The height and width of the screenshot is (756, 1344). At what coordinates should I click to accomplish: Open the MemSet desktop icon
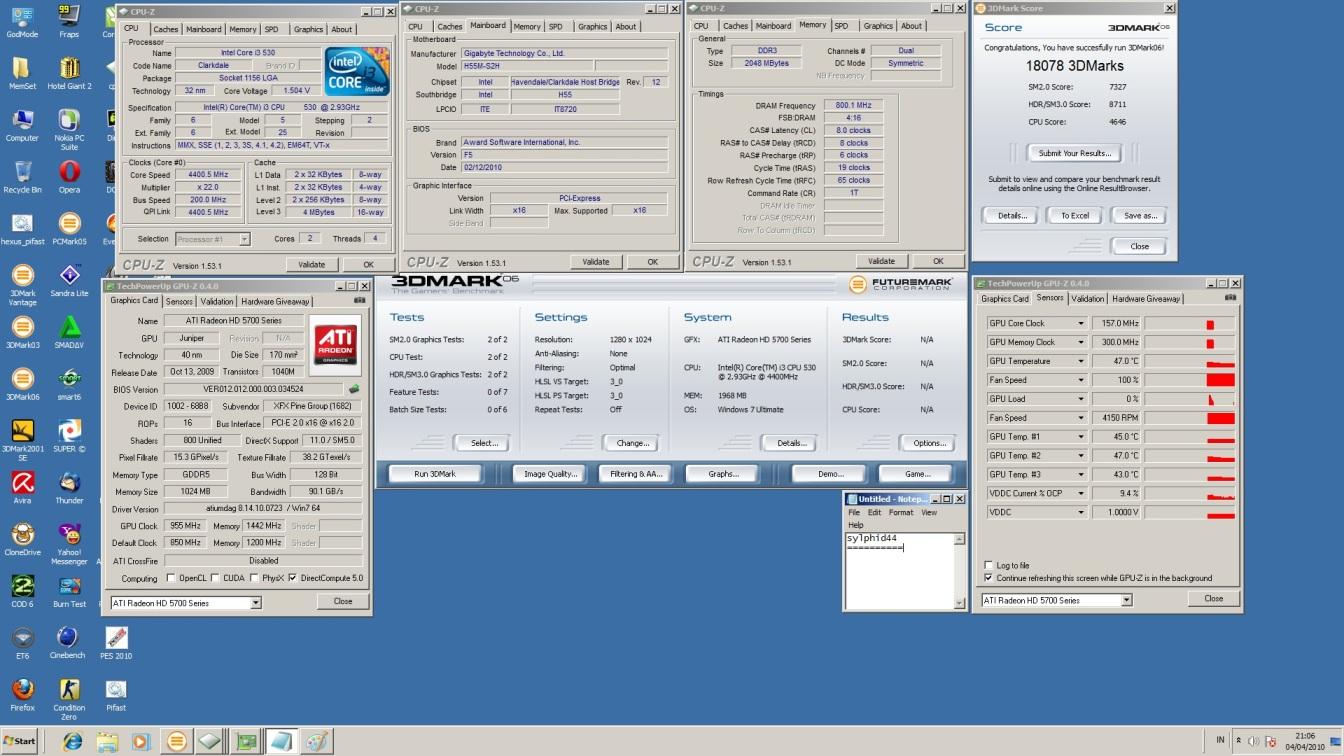click(x=21, y=72)
